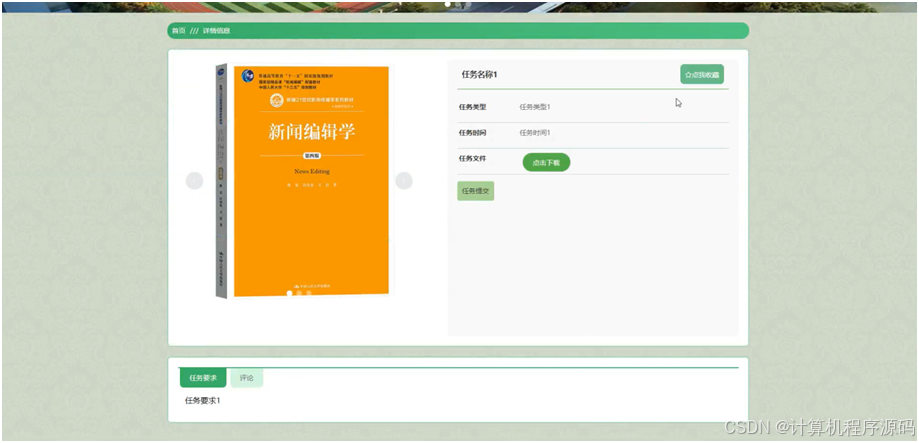Switch to the 评论 tab
This screenshot has width=919, height=443.
click(x=247, y=378)
